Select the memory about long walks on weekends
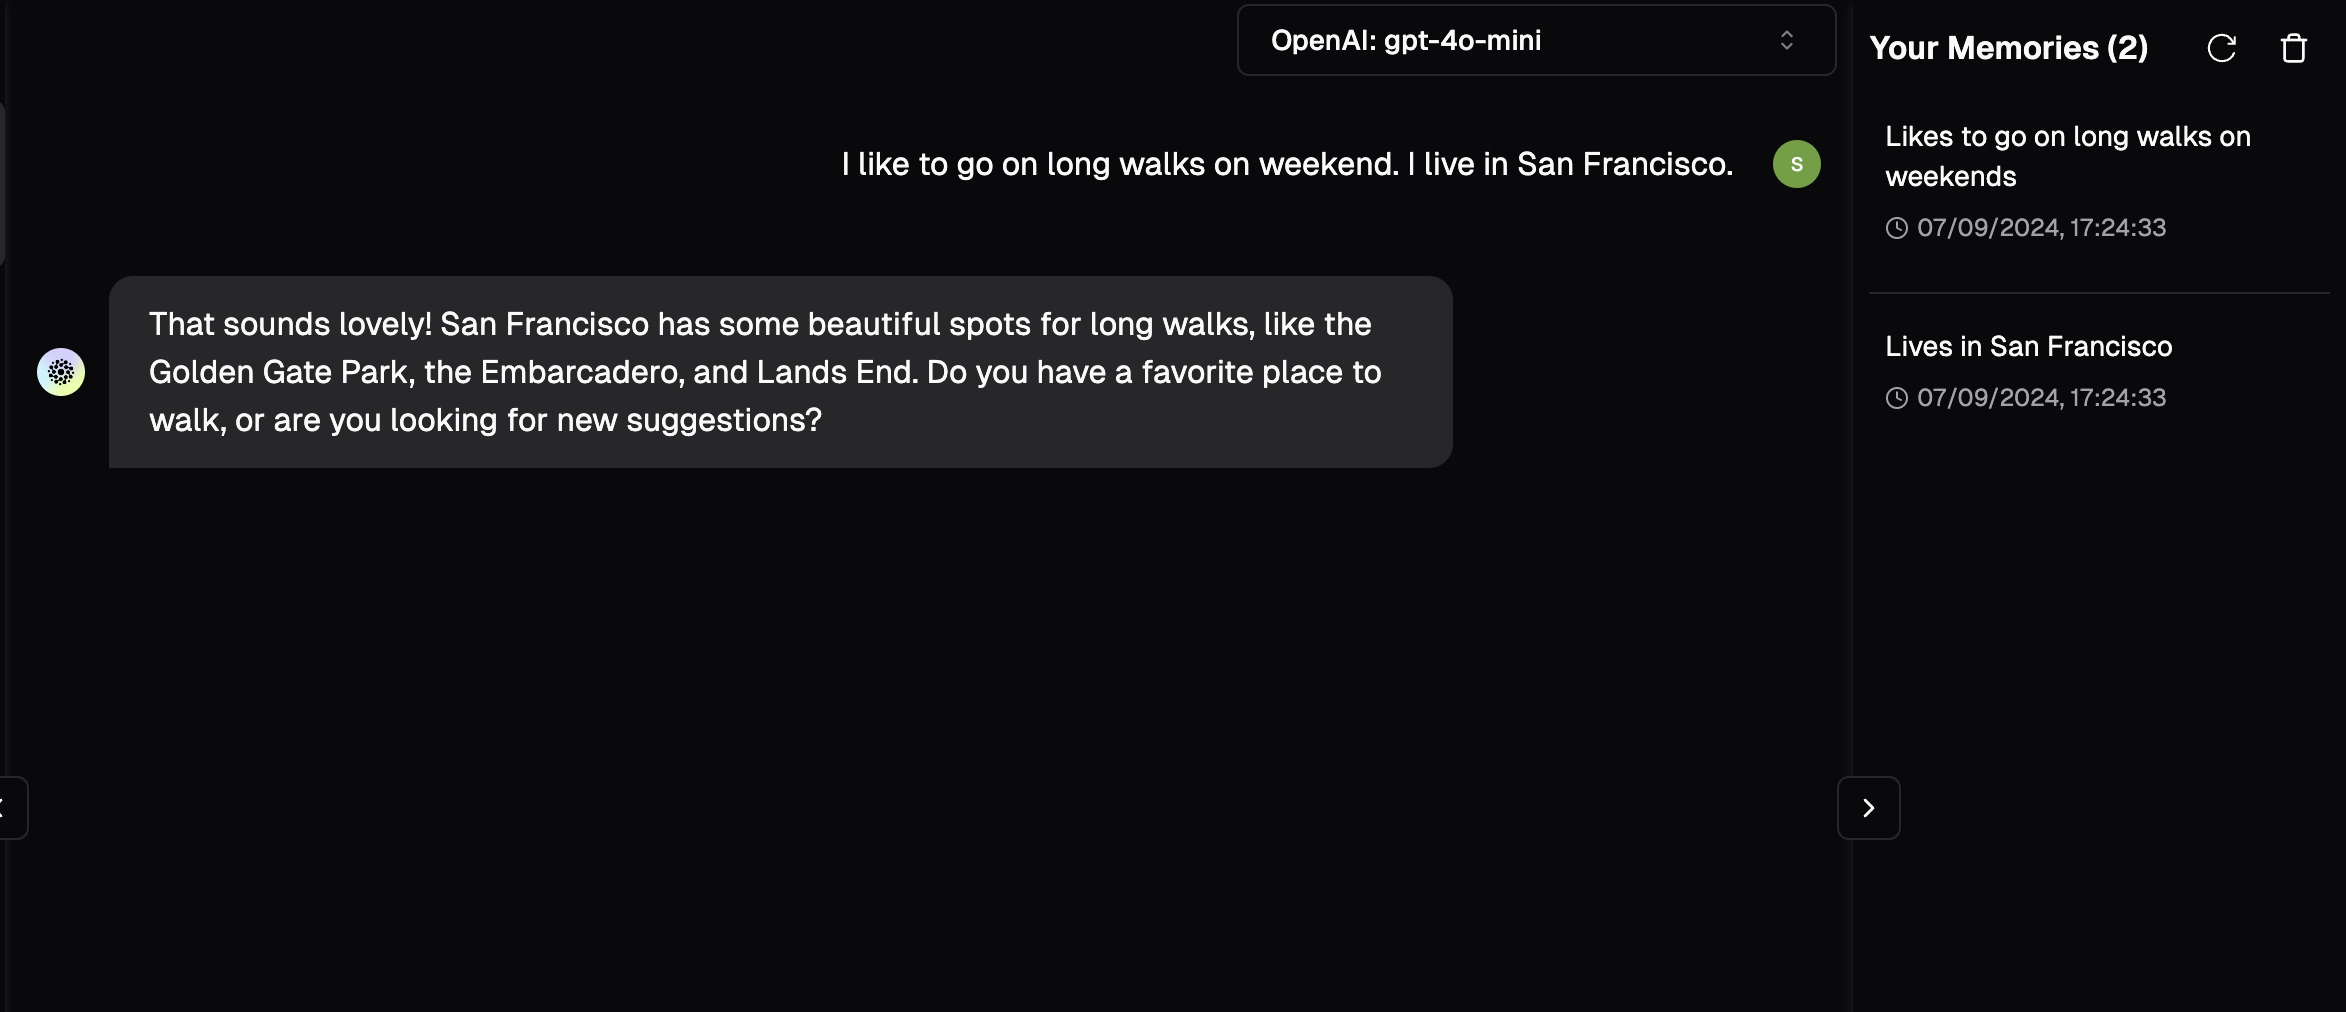Image resolution: width=2346 pixels, height=1012 pixels. point(2067,156)
